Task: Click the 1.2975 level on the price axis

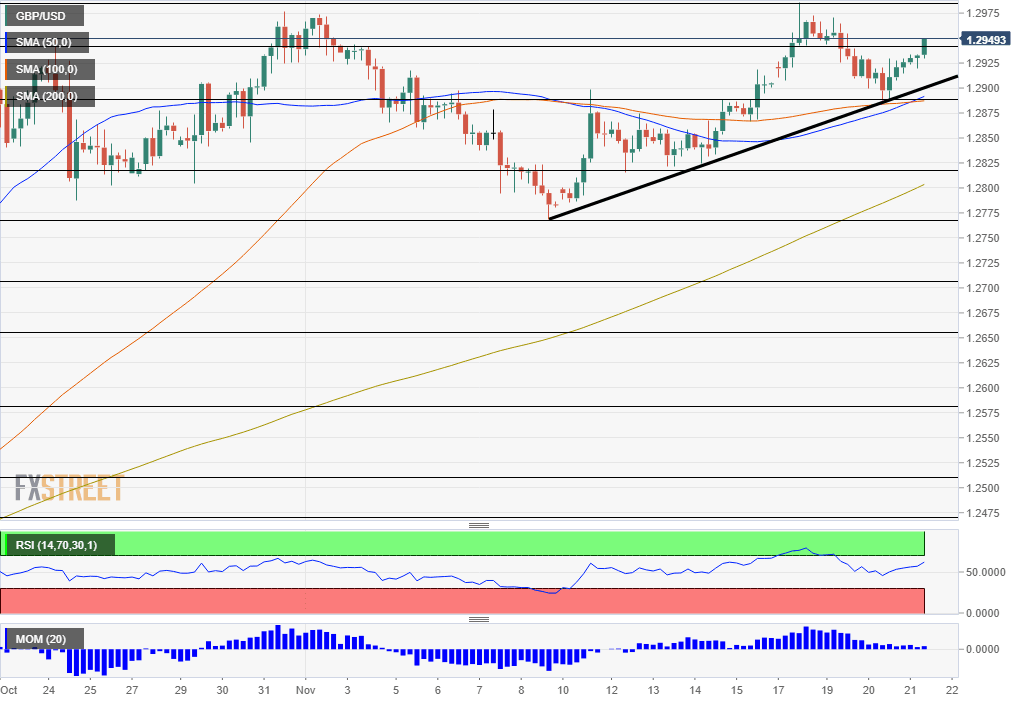Action: tap(987, 13)
